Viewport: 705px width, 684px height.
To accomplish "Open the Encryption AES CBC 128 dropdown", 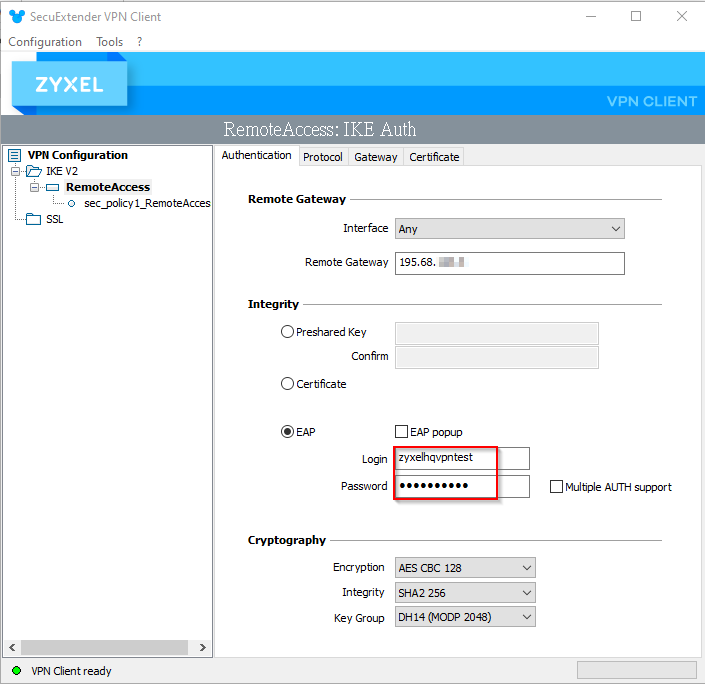I will coord(465,568).
